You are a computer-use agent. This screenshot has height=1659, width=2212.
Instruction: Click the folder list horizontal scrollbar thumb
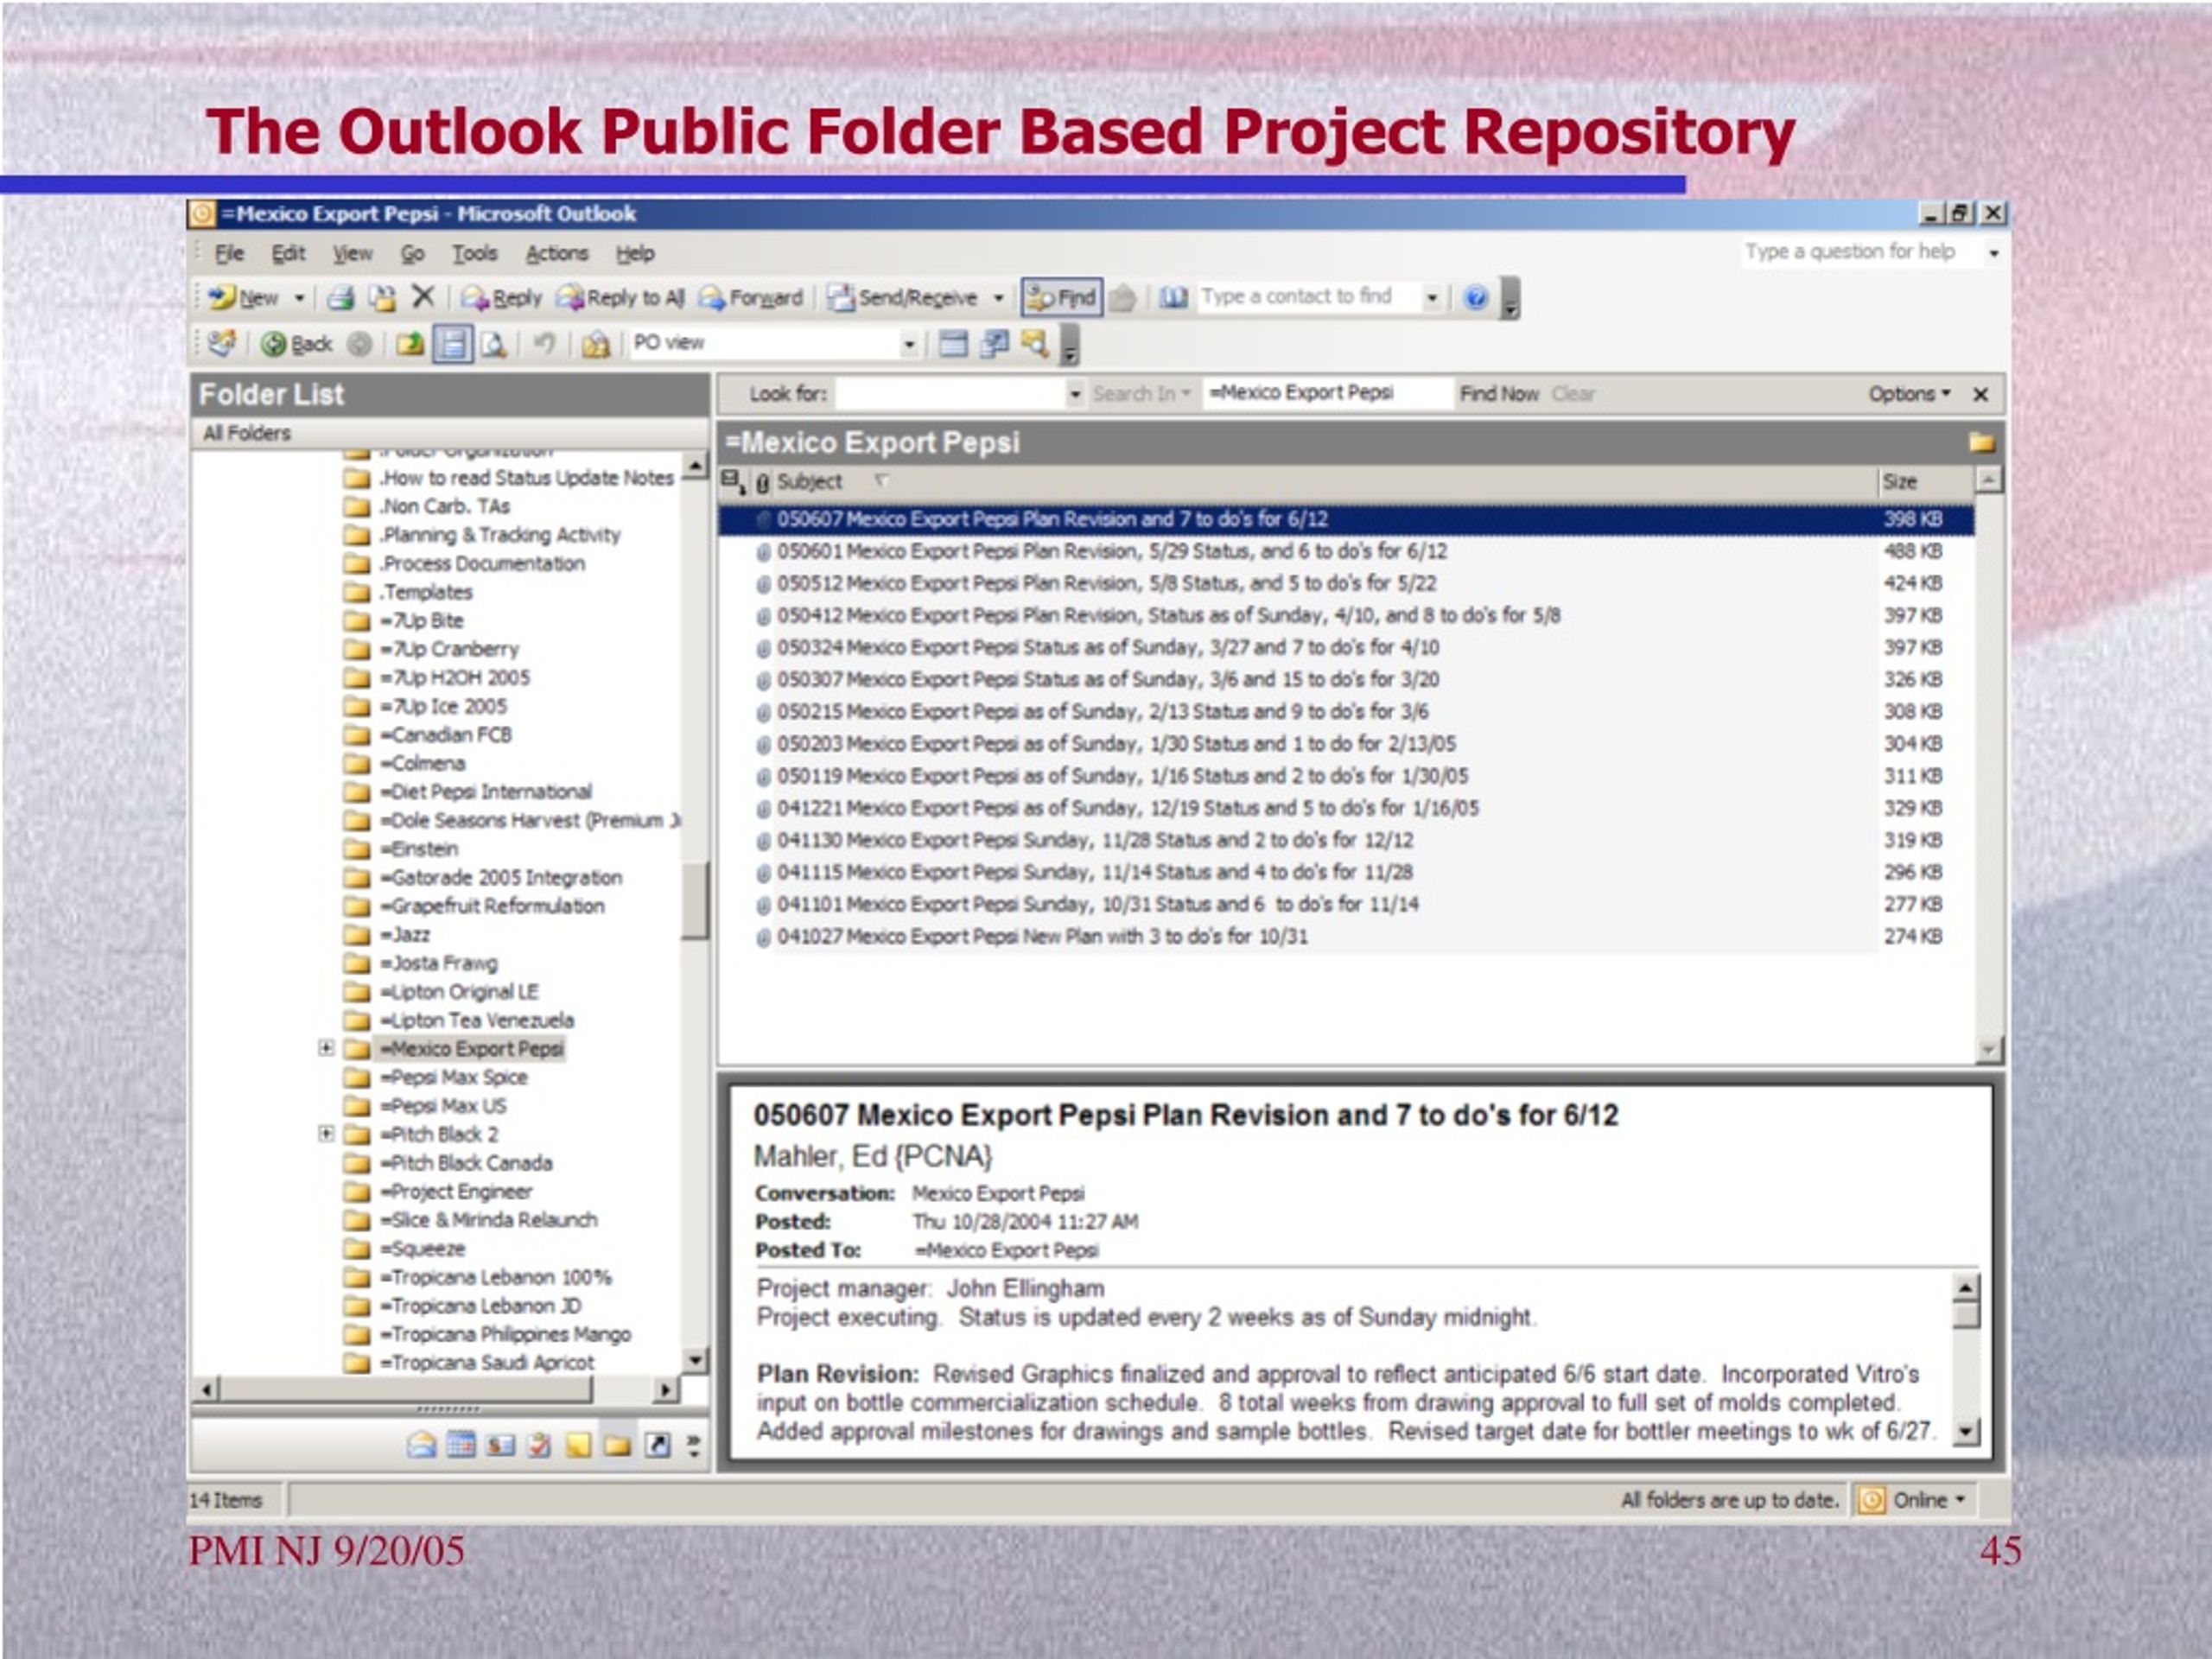click(x=405, y=1389)
